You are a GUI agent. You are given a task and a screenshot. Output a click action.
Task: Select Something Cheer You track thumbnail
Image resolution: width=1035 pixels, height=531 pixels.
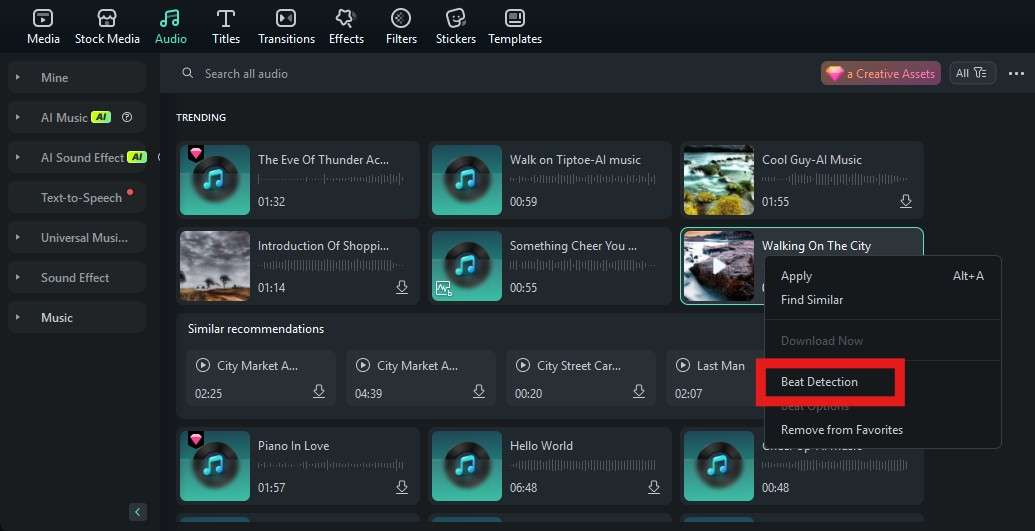pyautogui.click(x=467, y=266)
